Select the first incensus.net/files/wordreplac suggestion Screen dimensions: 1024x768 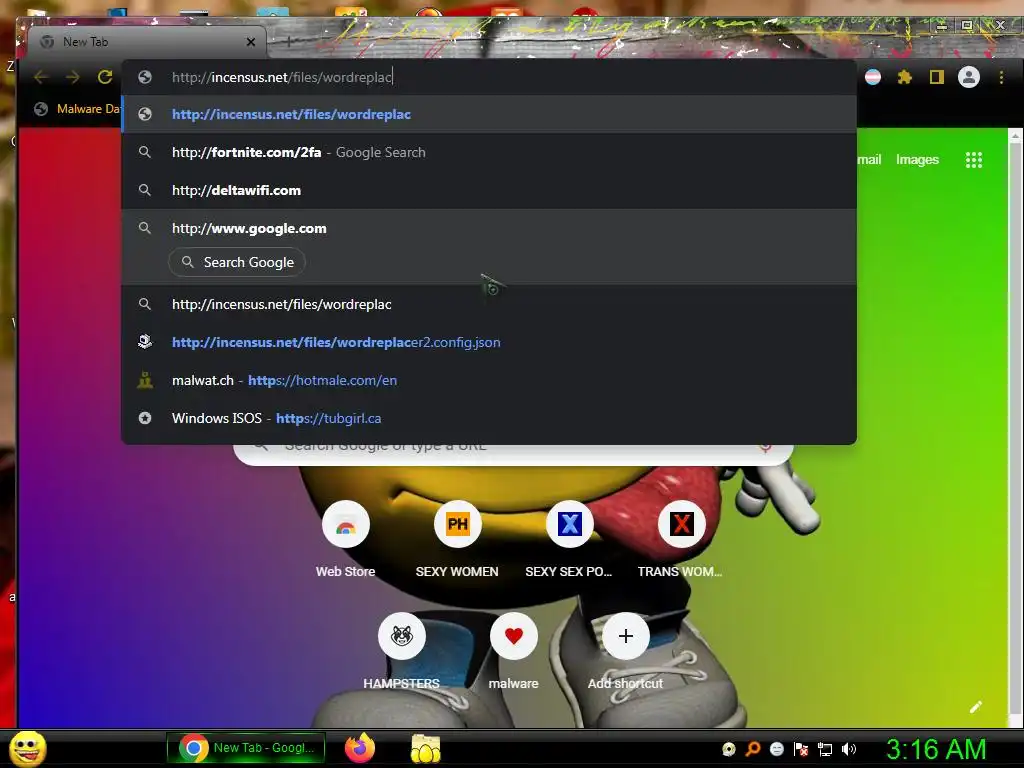[489, 114]
